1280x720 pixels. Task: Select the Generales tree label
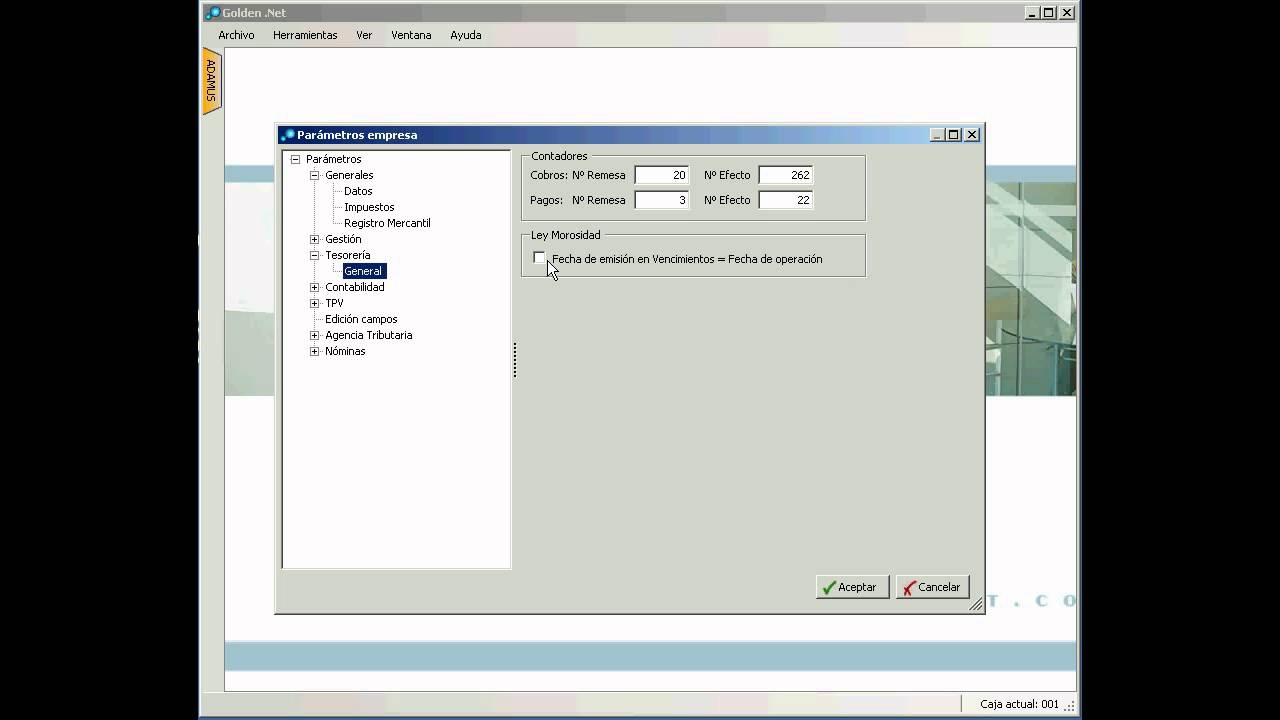(349, 175)
